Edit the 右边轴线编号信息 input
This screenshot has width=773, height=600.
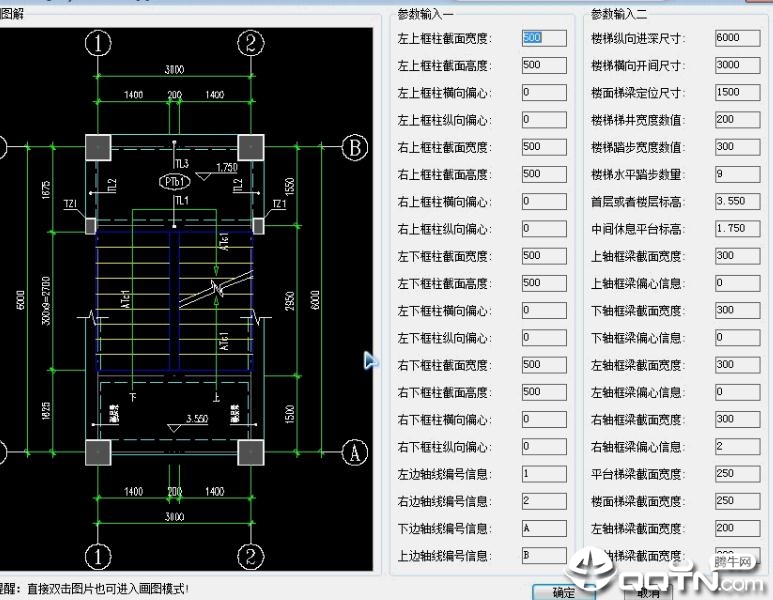[x=543, y=501]
